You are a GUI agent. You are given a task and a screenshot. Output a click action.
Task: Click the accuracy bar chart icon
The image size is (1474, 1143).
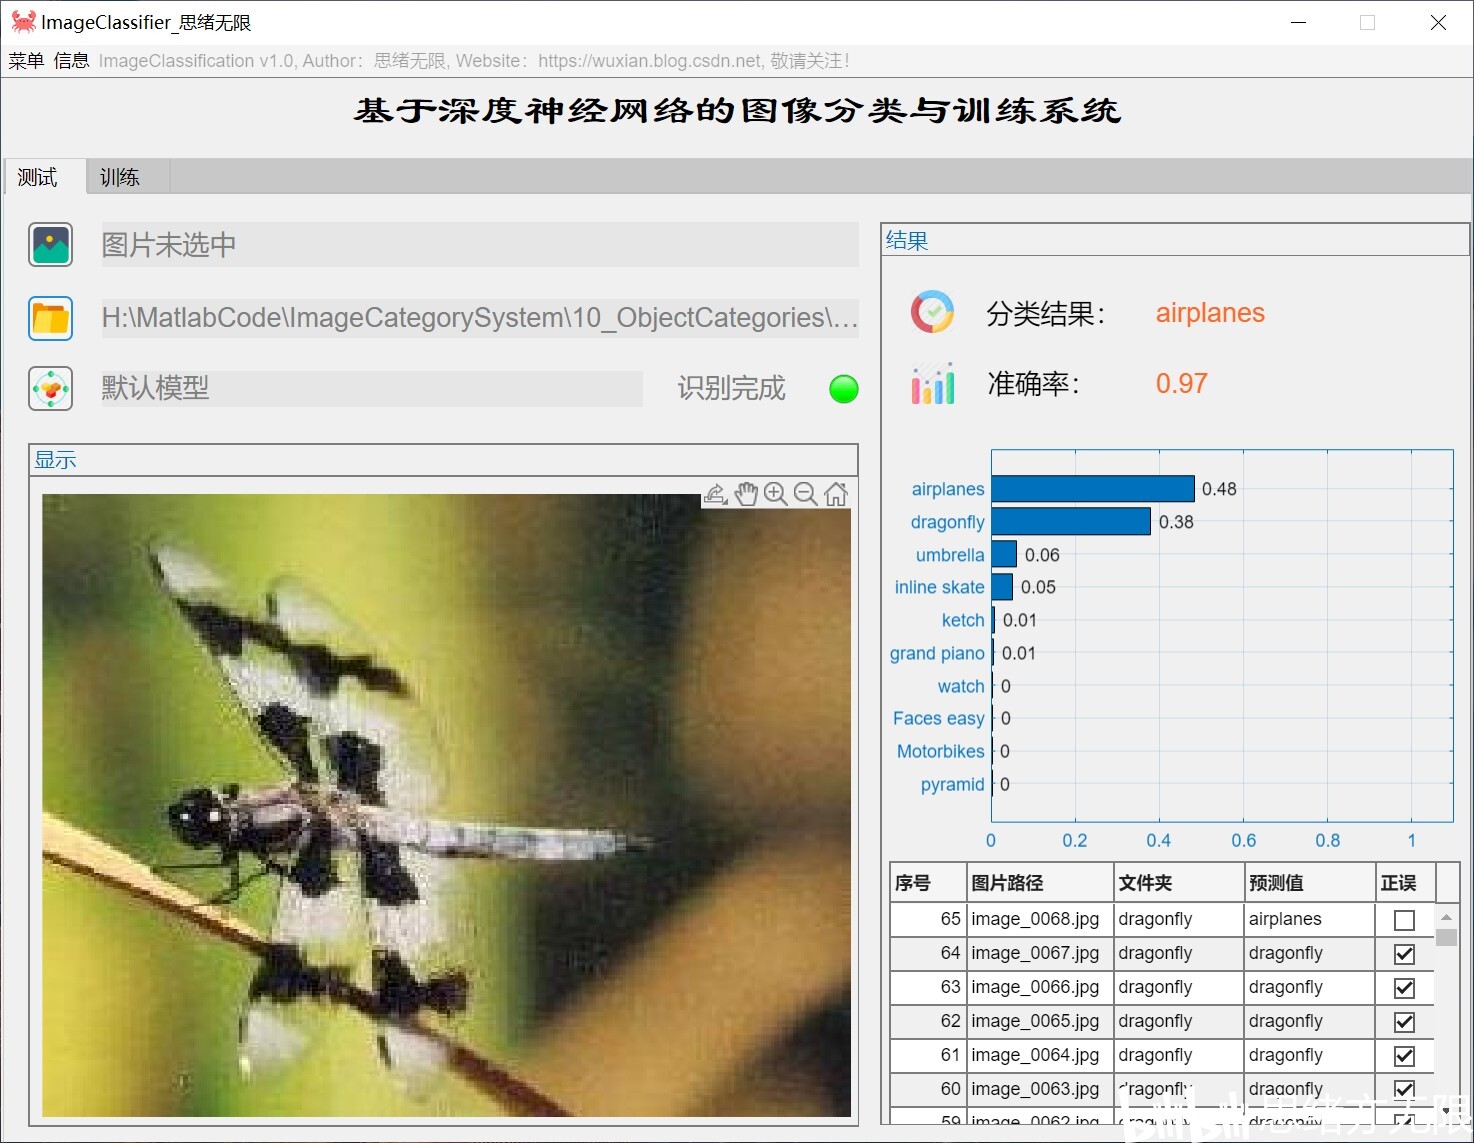pyautogui.click(x=932, y=384)
